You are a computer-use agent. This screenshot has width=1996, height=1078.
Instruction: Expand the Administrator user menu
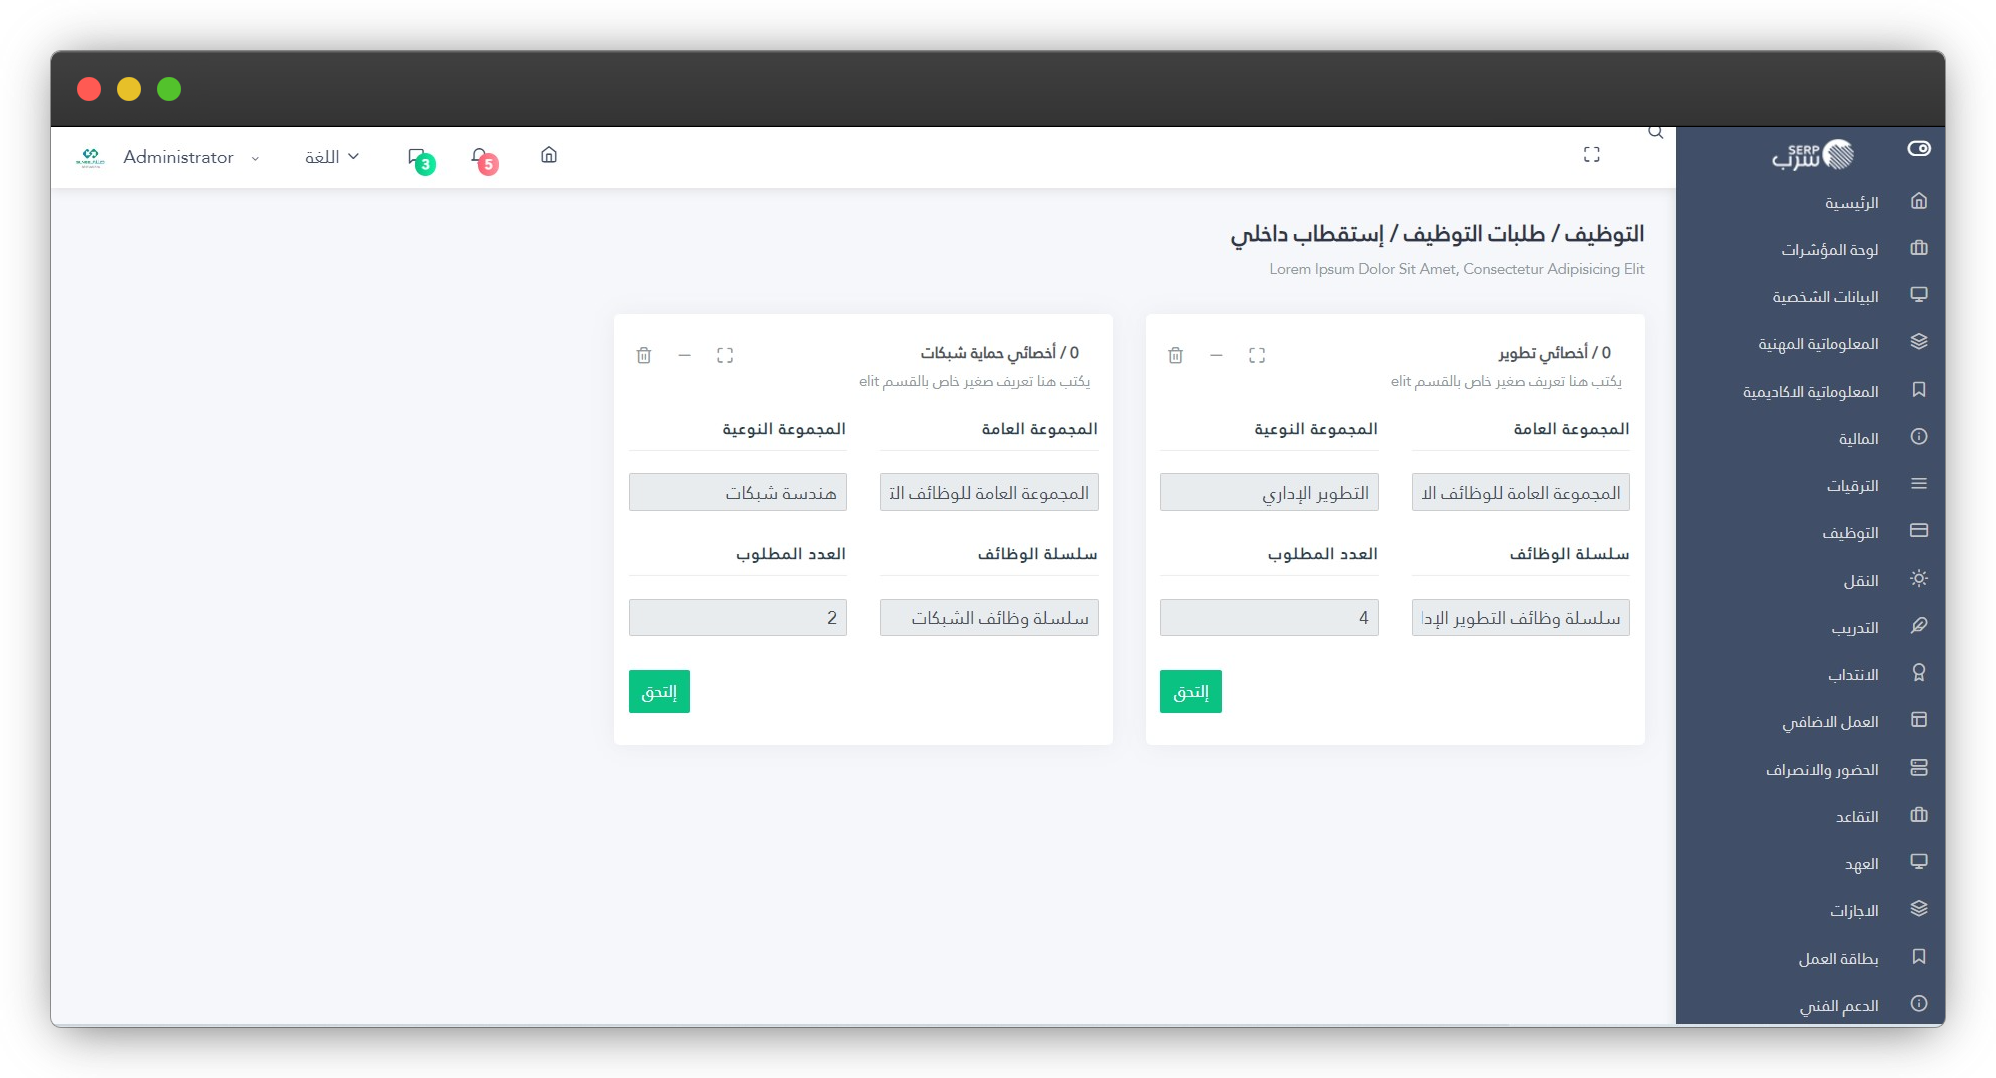point(190,157)
